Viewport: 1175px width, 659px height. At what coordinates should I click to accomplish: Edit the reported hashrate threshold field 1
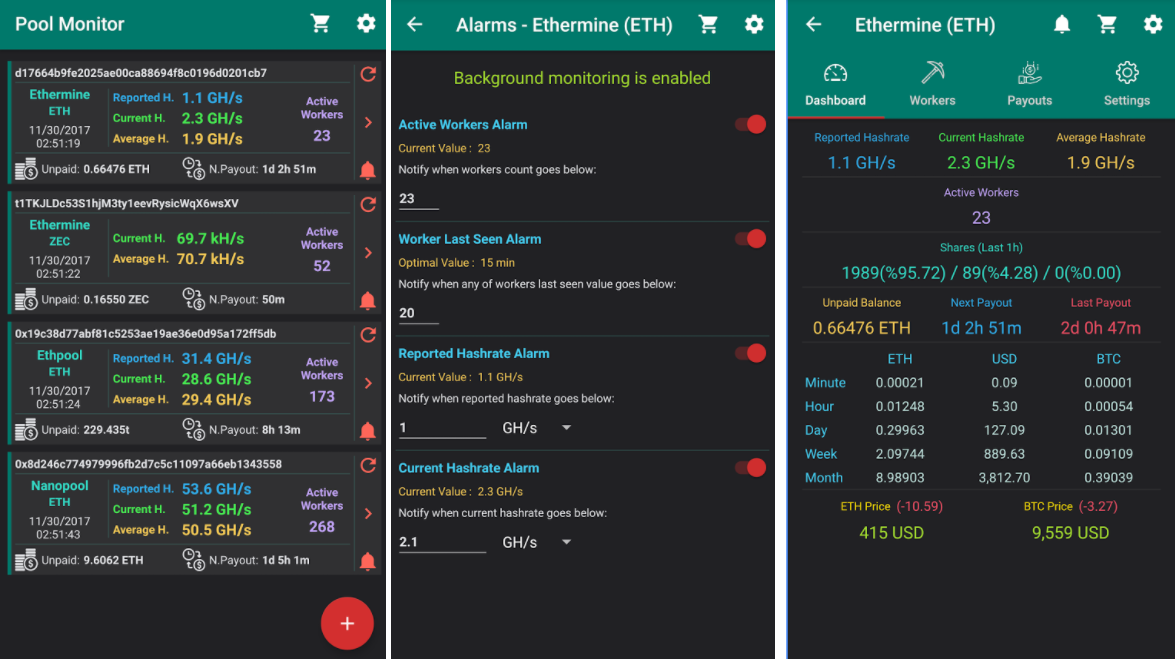pos(442,428)
